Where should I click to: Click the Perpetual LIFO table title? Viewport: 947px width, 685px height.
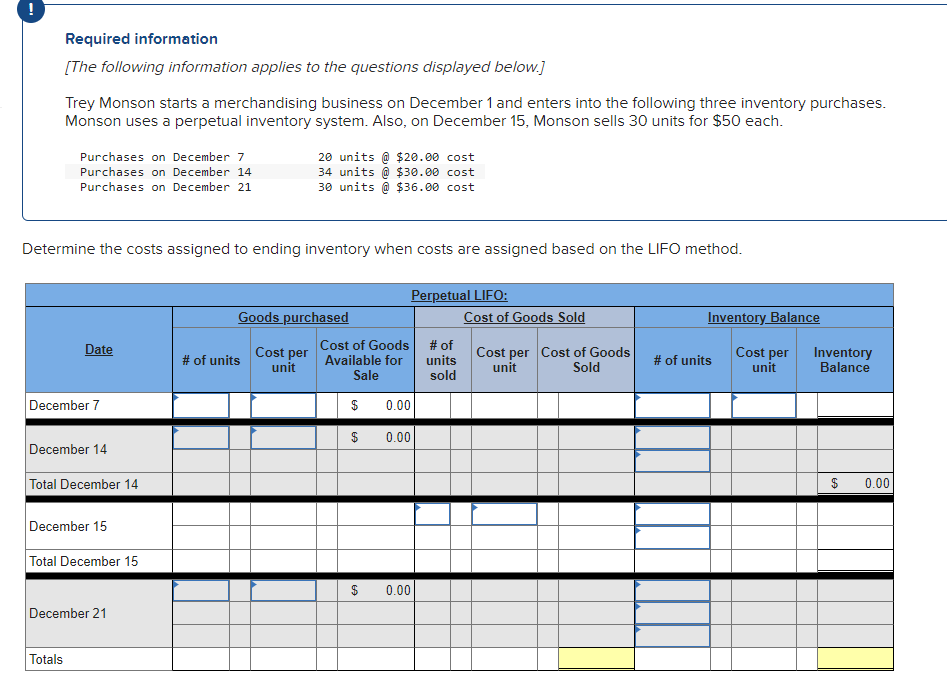[x=459, y=295]
